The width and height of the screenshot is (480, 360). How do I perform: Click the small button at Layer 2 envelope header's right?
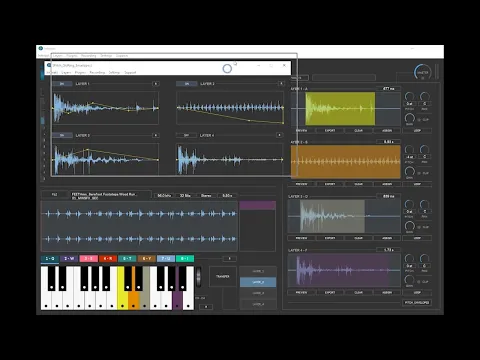point(281,84)
